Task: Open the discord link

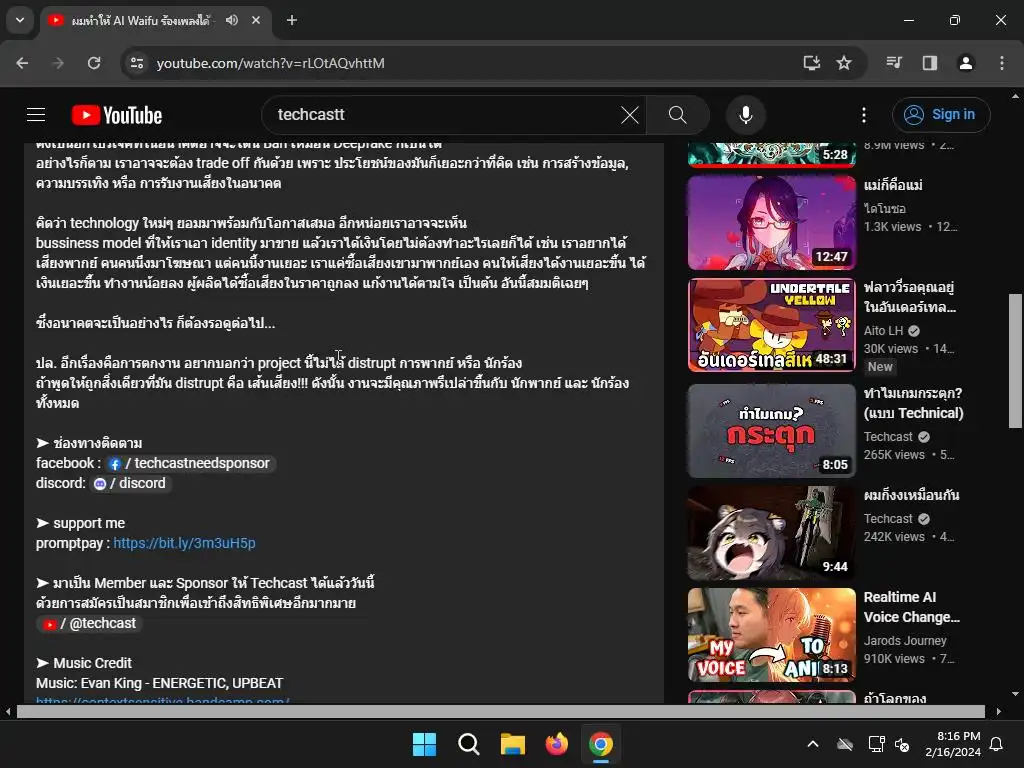Action: [131, 483]
